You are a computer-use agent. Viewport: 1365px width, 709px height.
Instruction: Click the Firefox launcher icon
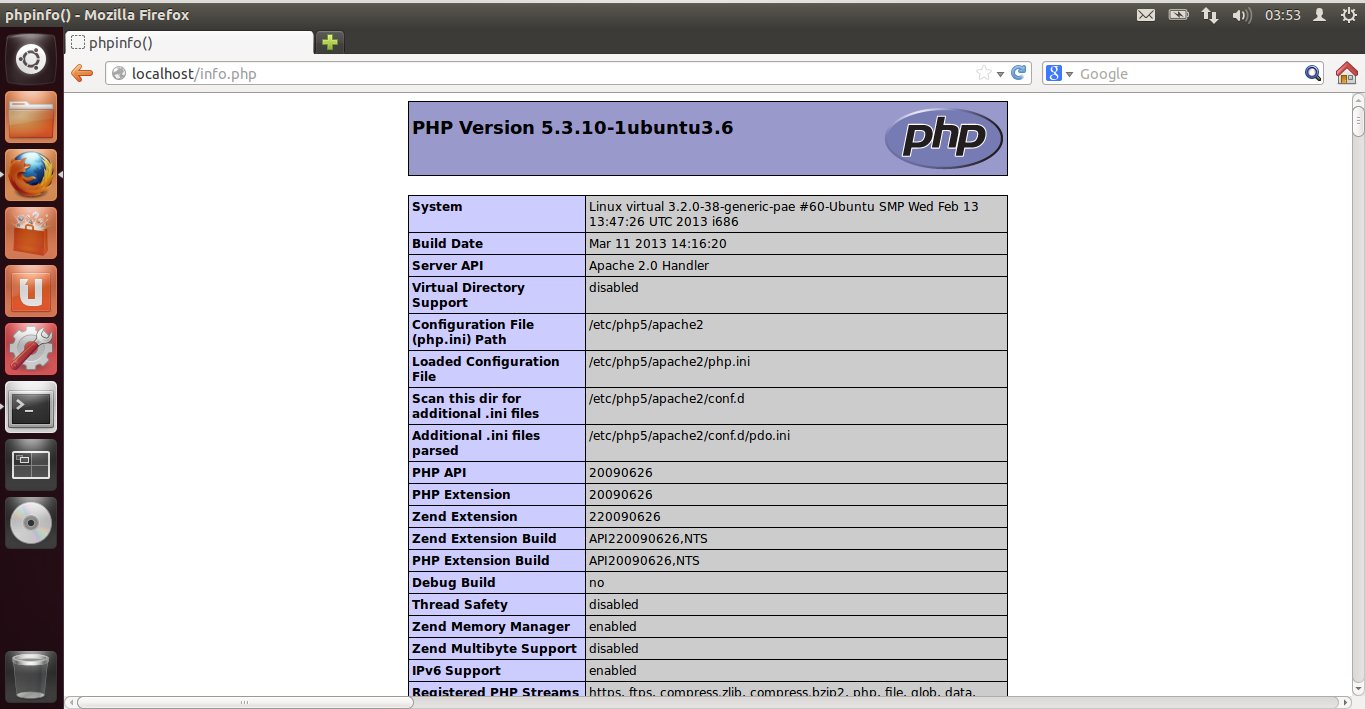point(31,176)
